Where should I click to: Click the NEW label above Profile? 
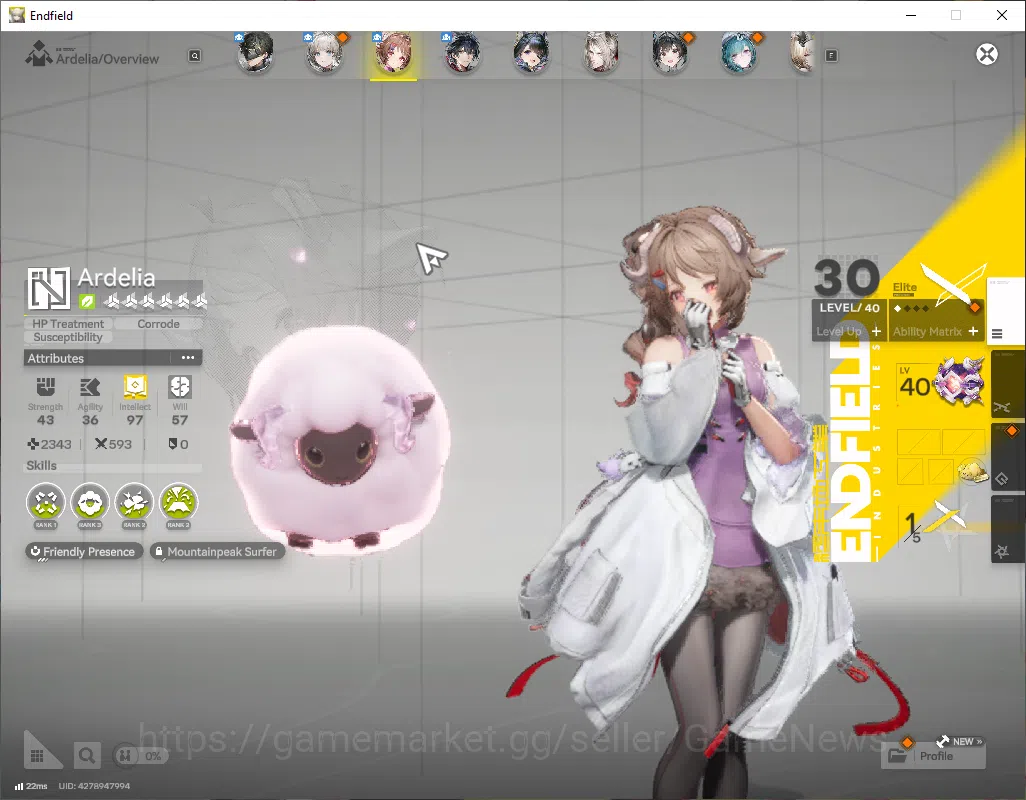963,742
